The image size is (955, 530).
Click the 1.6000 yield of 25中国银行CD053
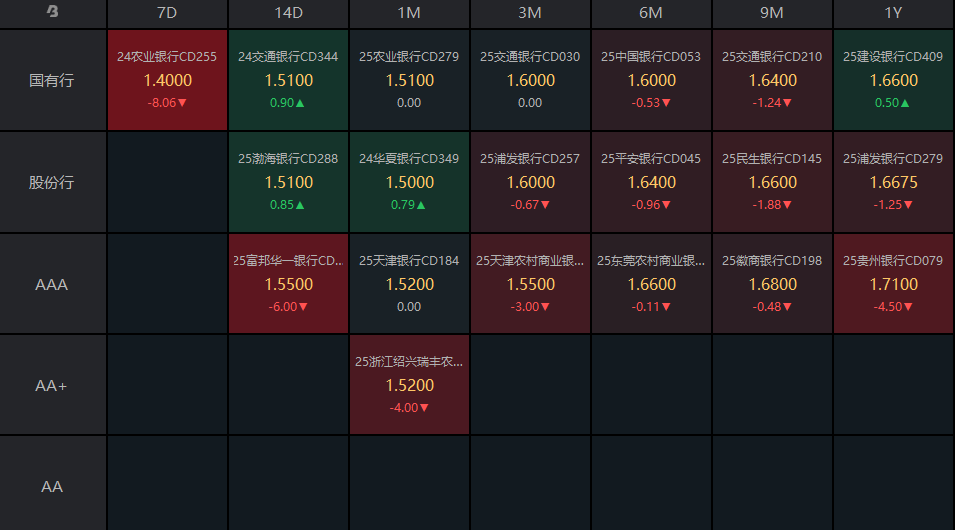click(651, 81)
